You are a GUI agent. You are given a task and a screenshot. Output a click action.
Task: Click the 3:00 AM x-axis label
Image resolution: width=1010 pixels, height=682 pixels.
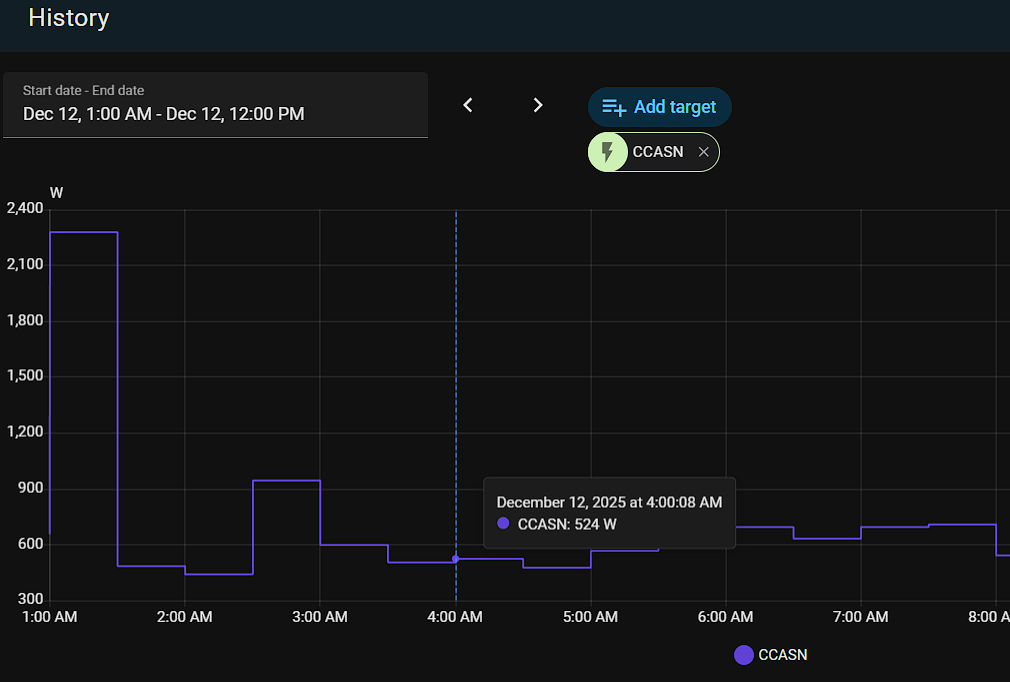(320, 617)
